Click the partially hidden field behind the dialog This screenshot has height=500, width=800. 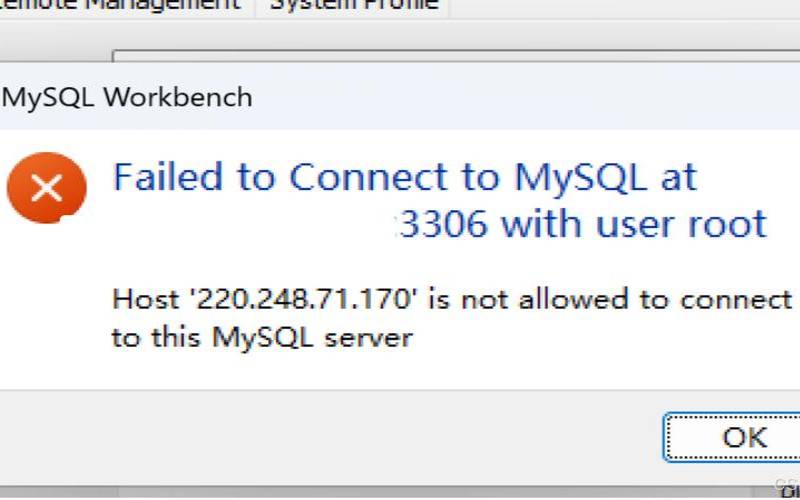tap(450, 57)
